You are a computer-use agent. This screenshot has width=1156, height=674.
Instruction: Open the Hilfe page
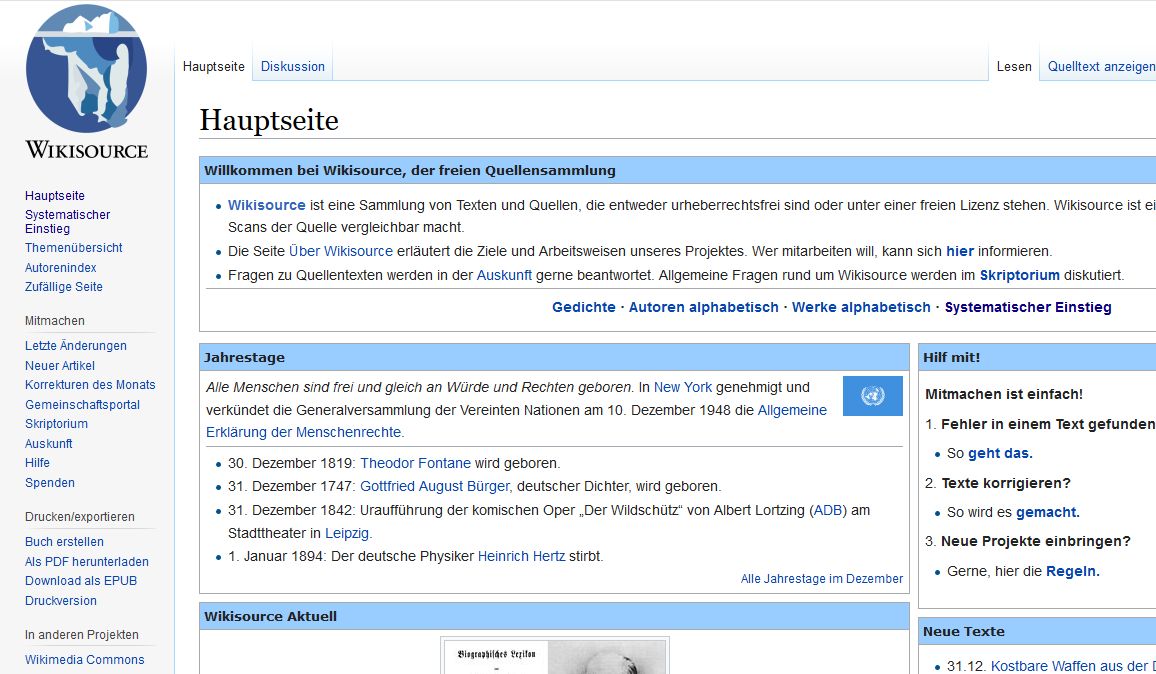pyautogui.click(x=38, y=463)
